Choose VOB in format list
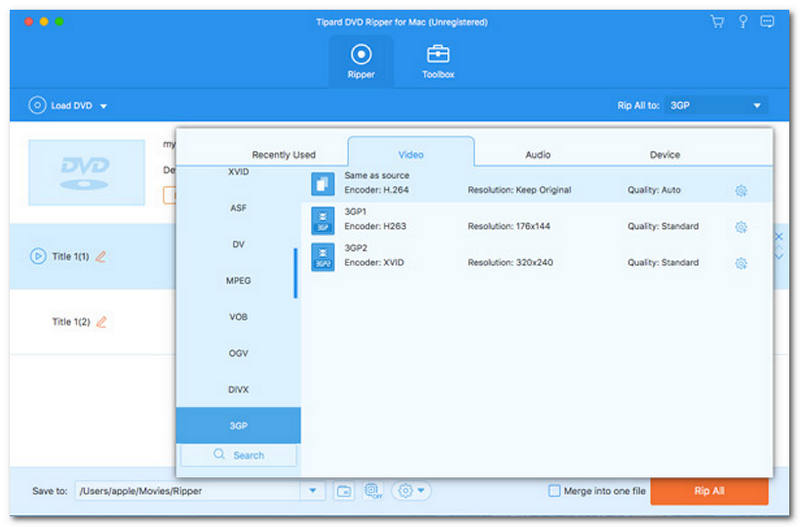The width and height of the screenshot is (800, 527). click(238, 317)
